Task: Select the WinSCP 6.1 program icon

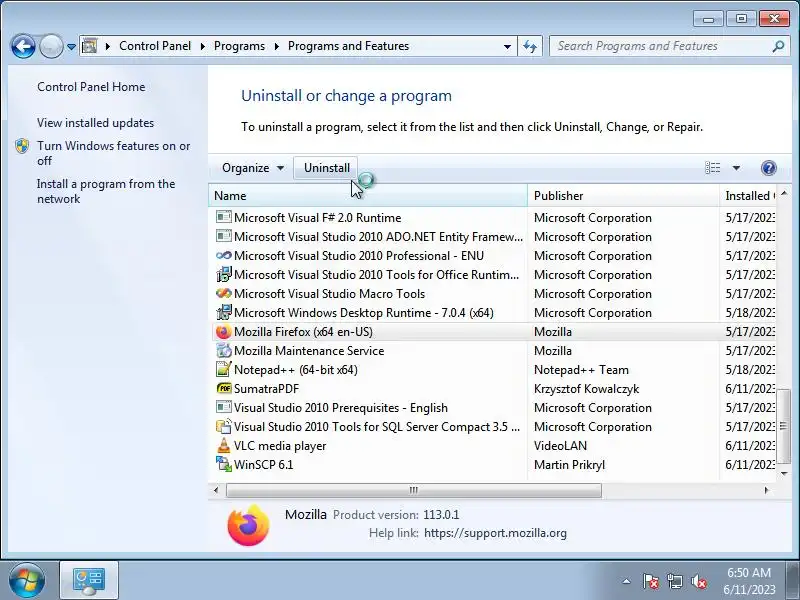Action: [223, 464]
